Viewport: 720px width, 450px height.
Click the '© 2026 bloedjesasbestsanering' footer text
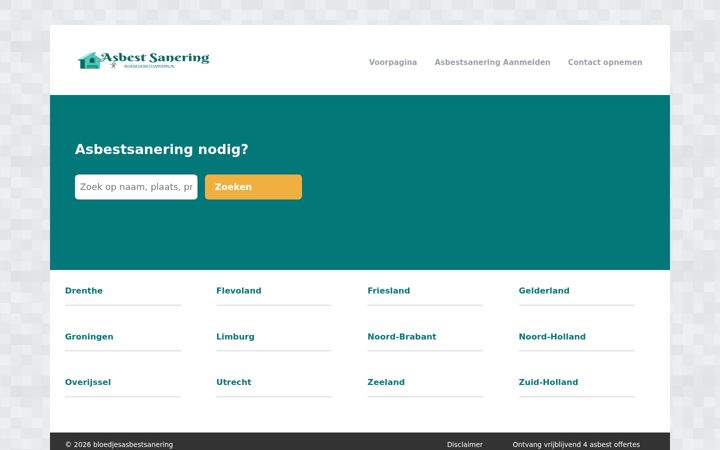(119, 444)
